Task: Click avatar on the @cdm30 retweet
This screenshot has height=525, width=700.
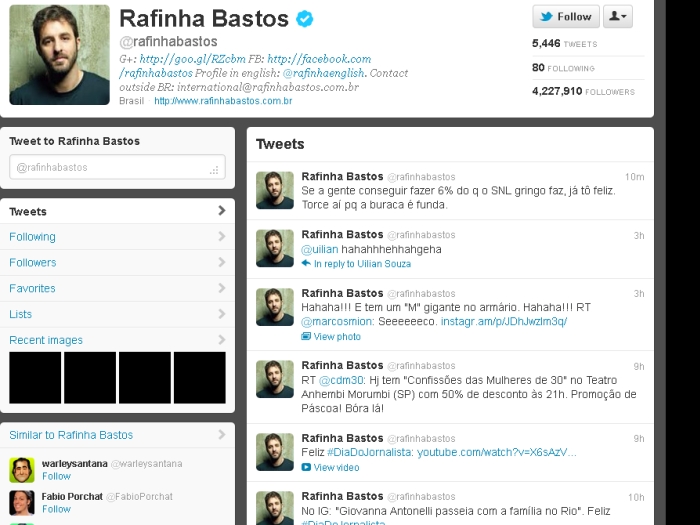Action: pos(275,379)
